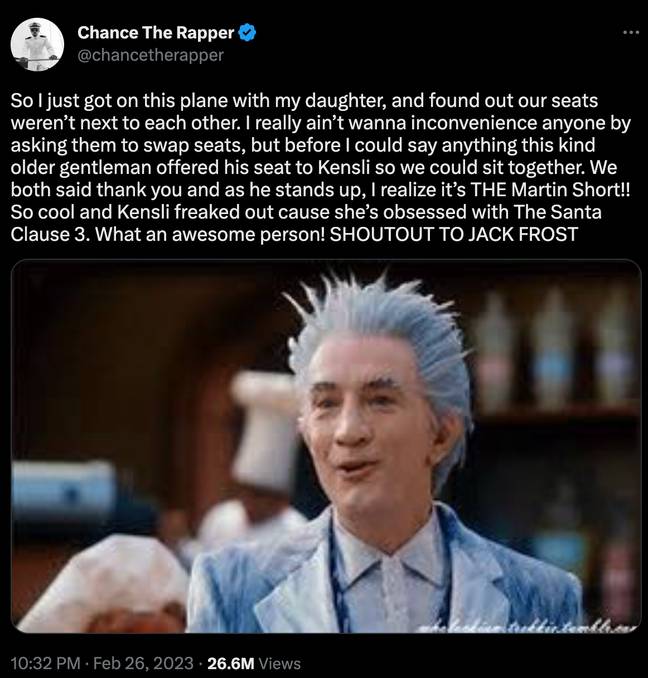Click the tweet's opening line about the plane
Screen dimensions: 648x678
(304, 100)
